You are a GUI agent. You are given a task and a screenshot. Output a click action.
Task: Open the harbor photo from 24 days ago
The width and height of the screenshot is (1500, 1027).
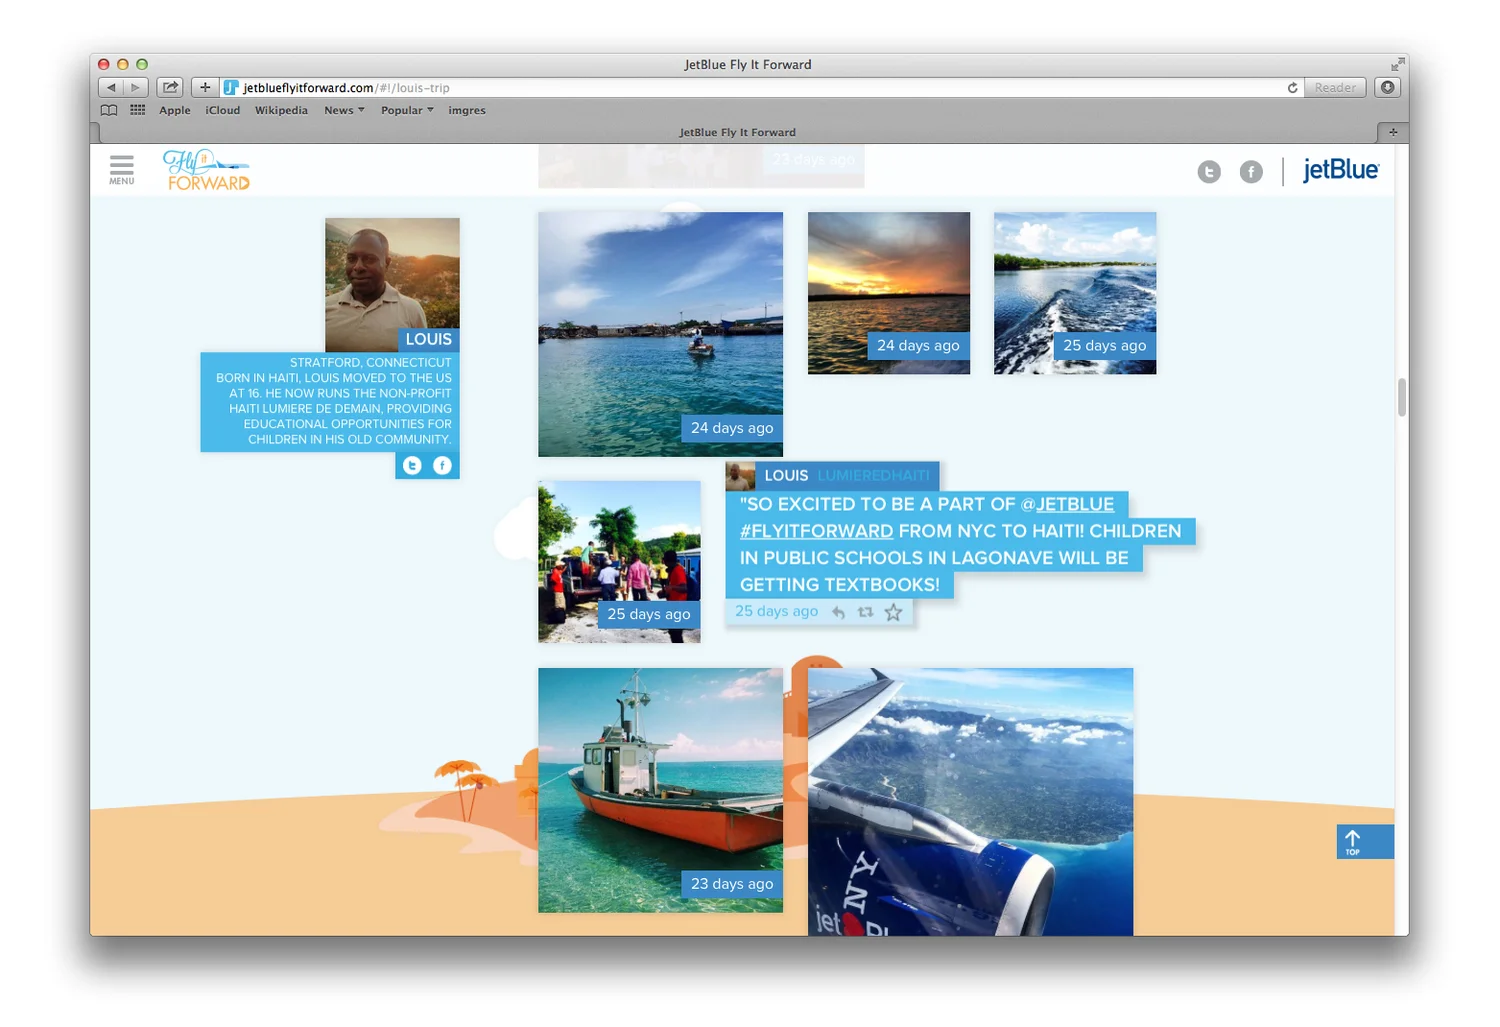point(660,334)
